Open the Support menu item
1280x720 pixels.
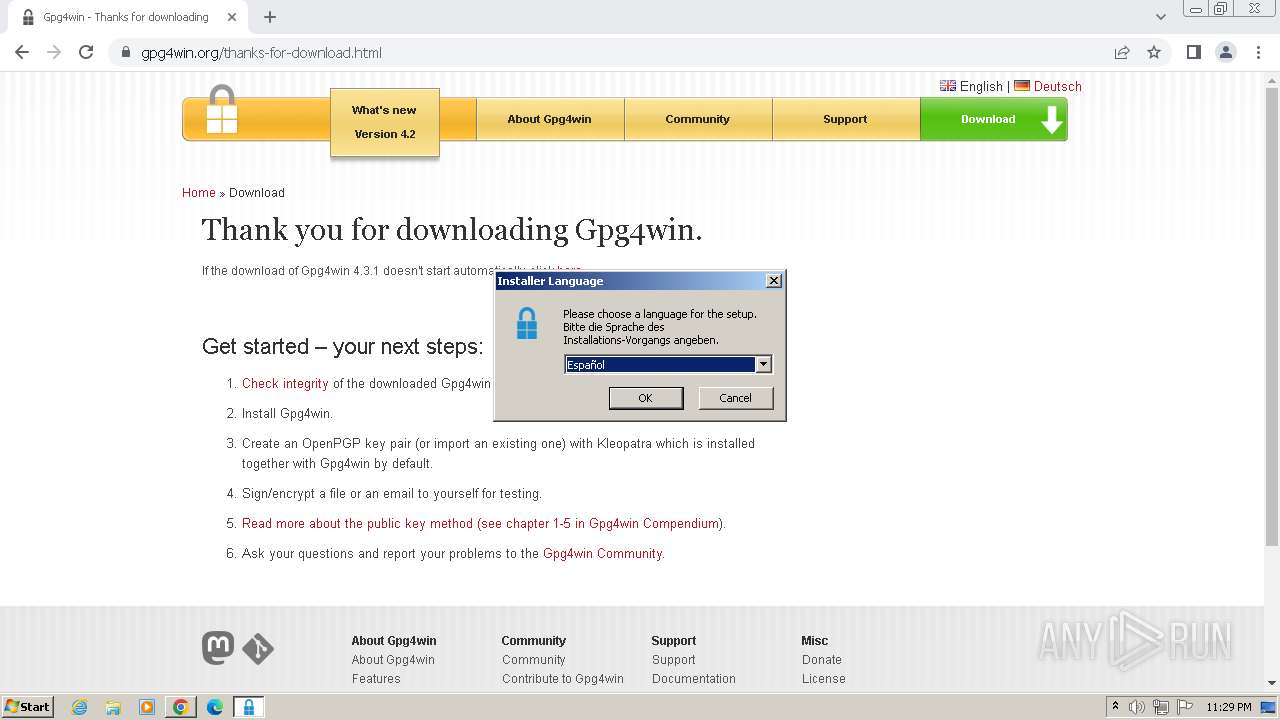pos(845,119)
